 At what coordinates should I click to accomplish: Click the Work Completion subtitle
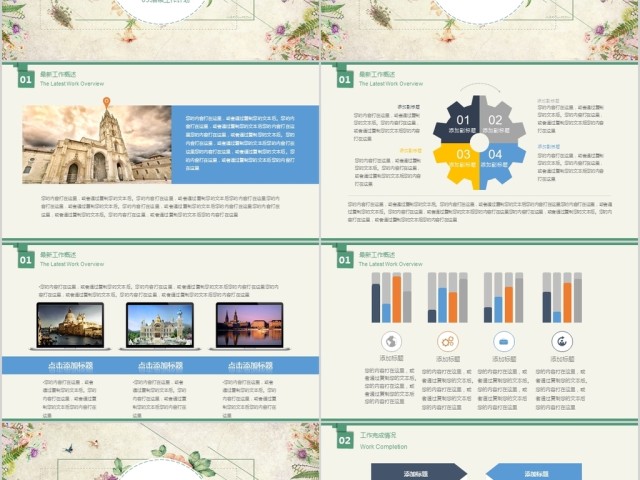click(383, 447)
